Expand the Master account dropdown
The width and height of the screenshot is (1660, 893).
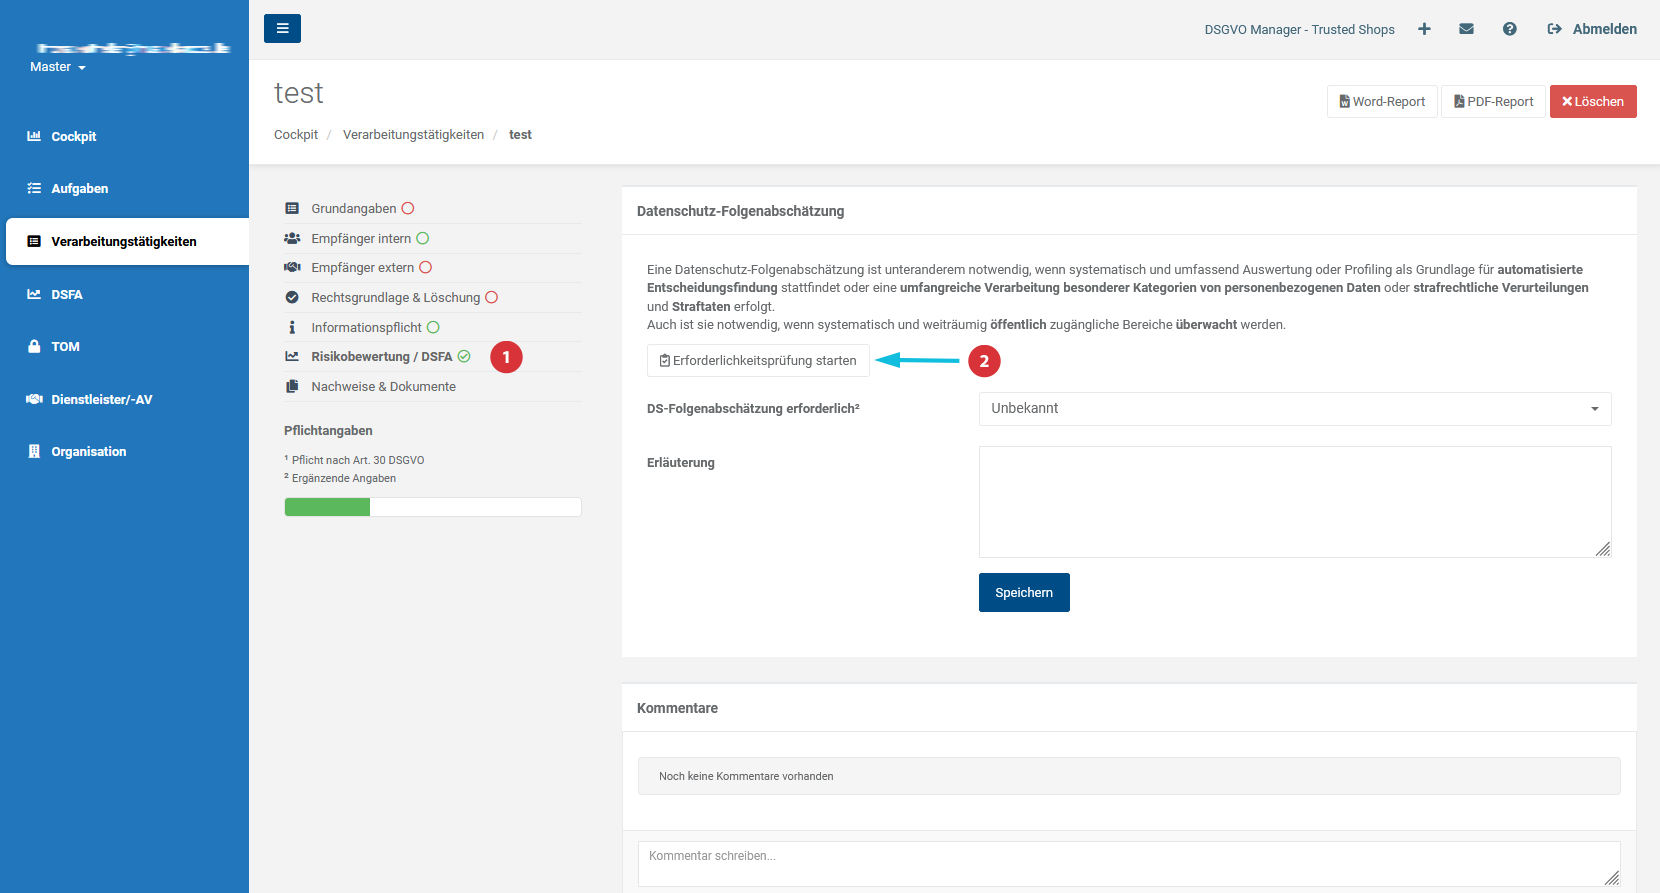58,67
